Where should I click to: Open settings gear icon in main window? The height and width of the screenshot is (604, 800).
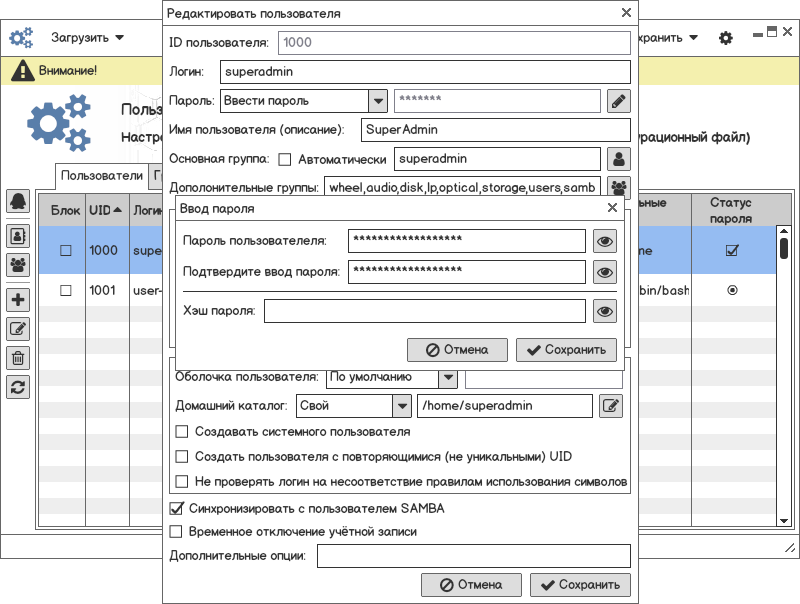click(726, 38)
